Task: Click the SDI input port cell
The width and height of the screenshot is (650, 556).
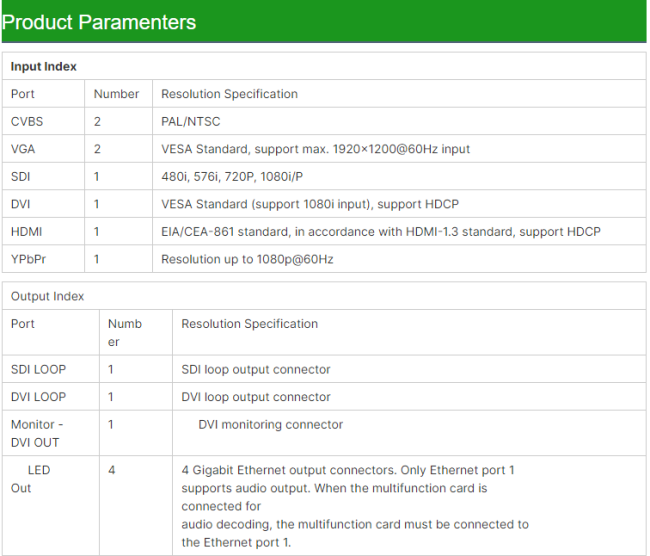Action: (x=43, y=176)
